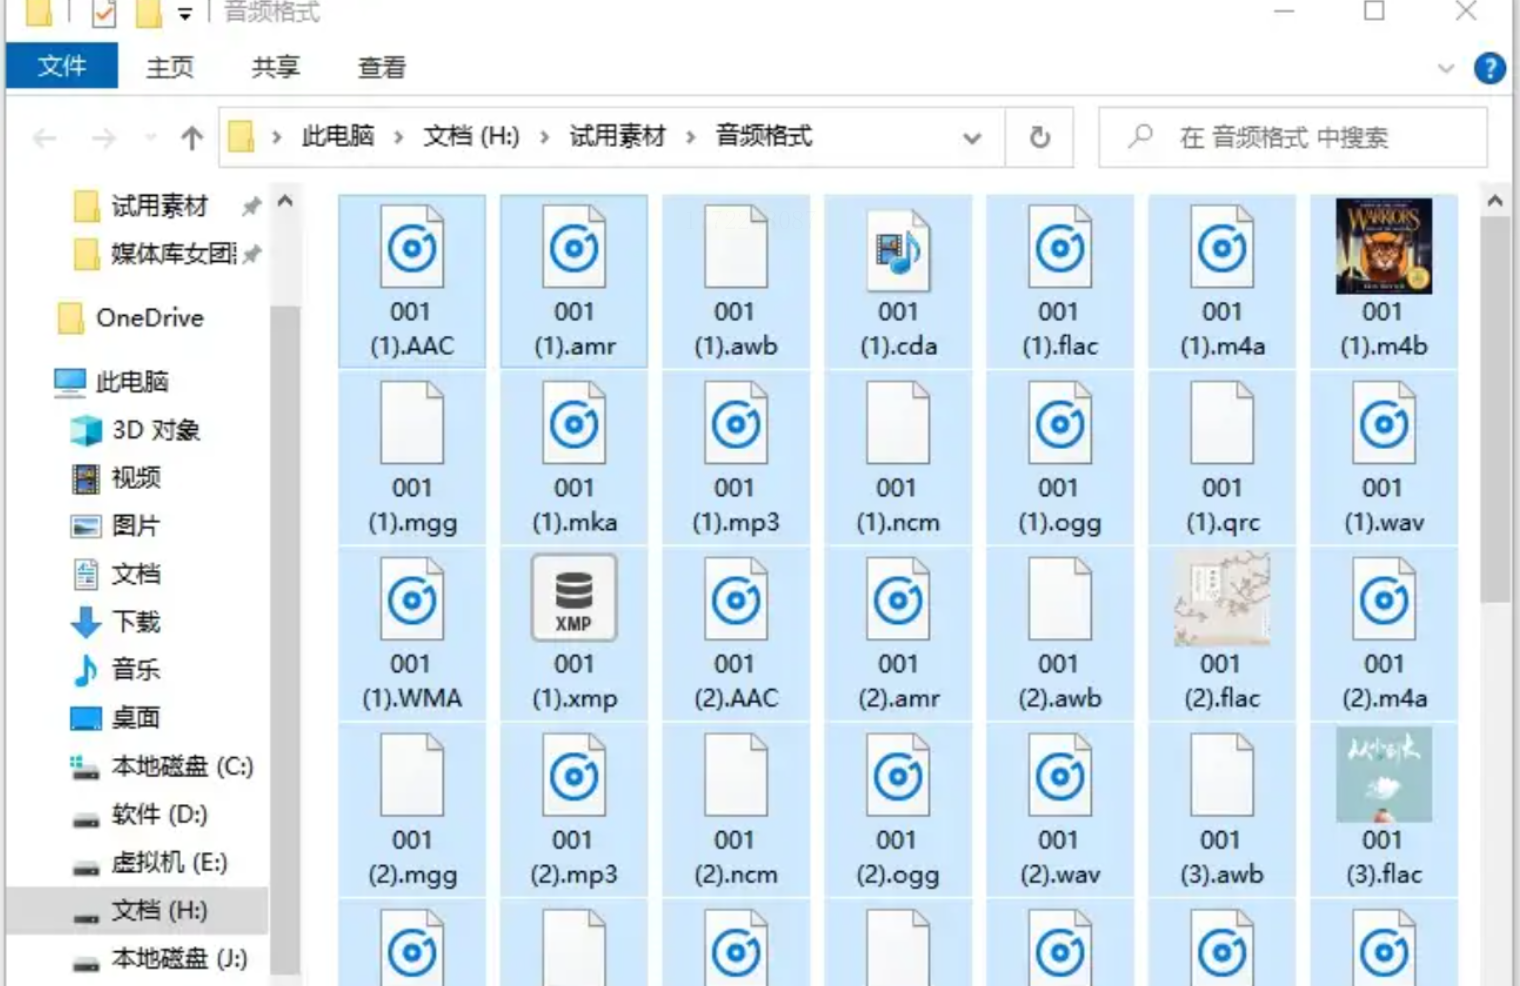Select the 001 (1).WMA file icon
This screenshot has height=986, width=1520.
point(412,600)
